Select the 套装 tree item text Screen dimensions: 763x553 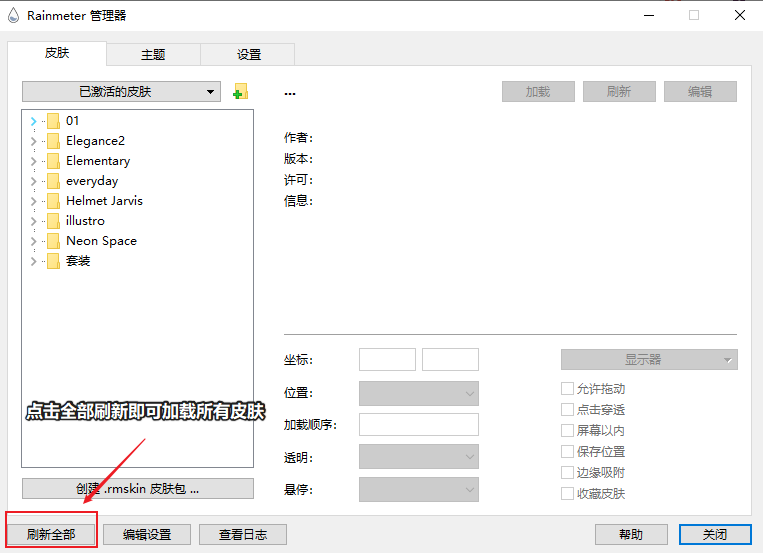click(78, 261)
